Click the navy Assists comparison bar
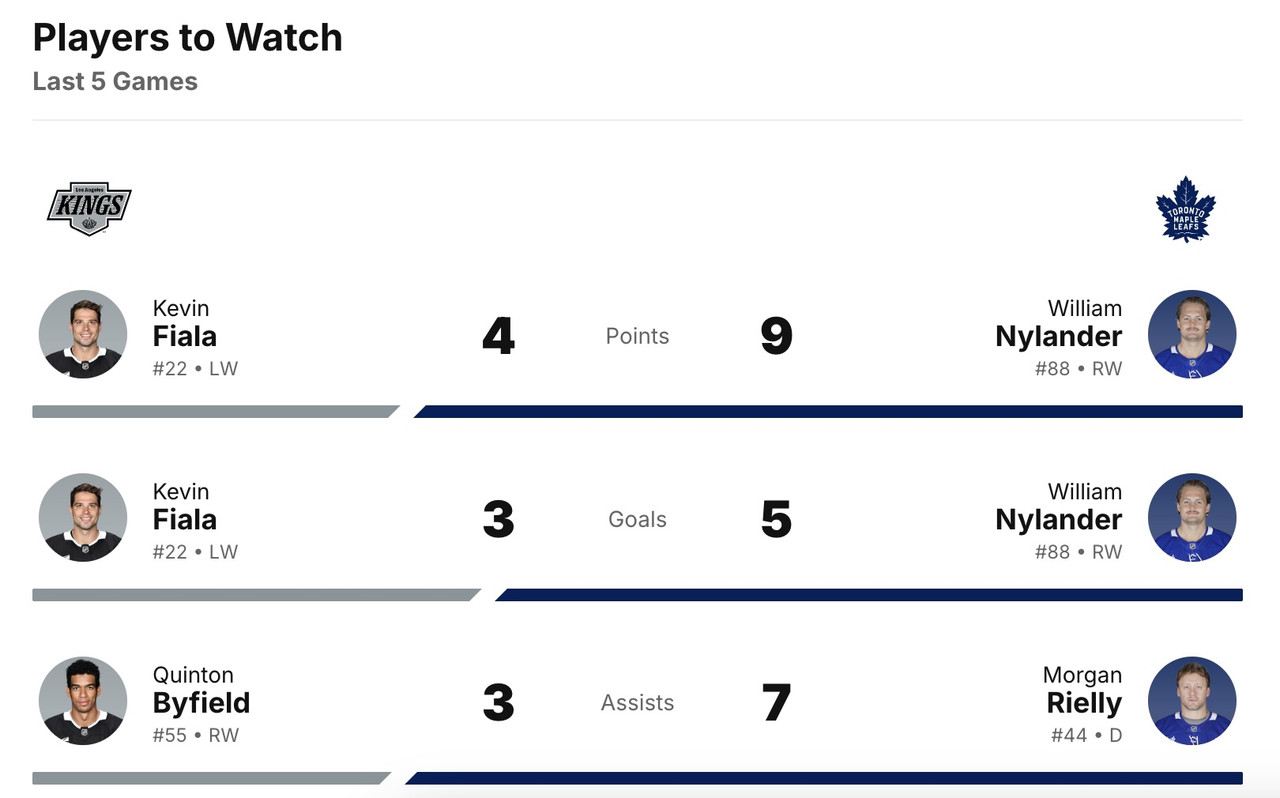Image resolution: width=1280 pixels, height=798 pixels. [x=823, y=778]
